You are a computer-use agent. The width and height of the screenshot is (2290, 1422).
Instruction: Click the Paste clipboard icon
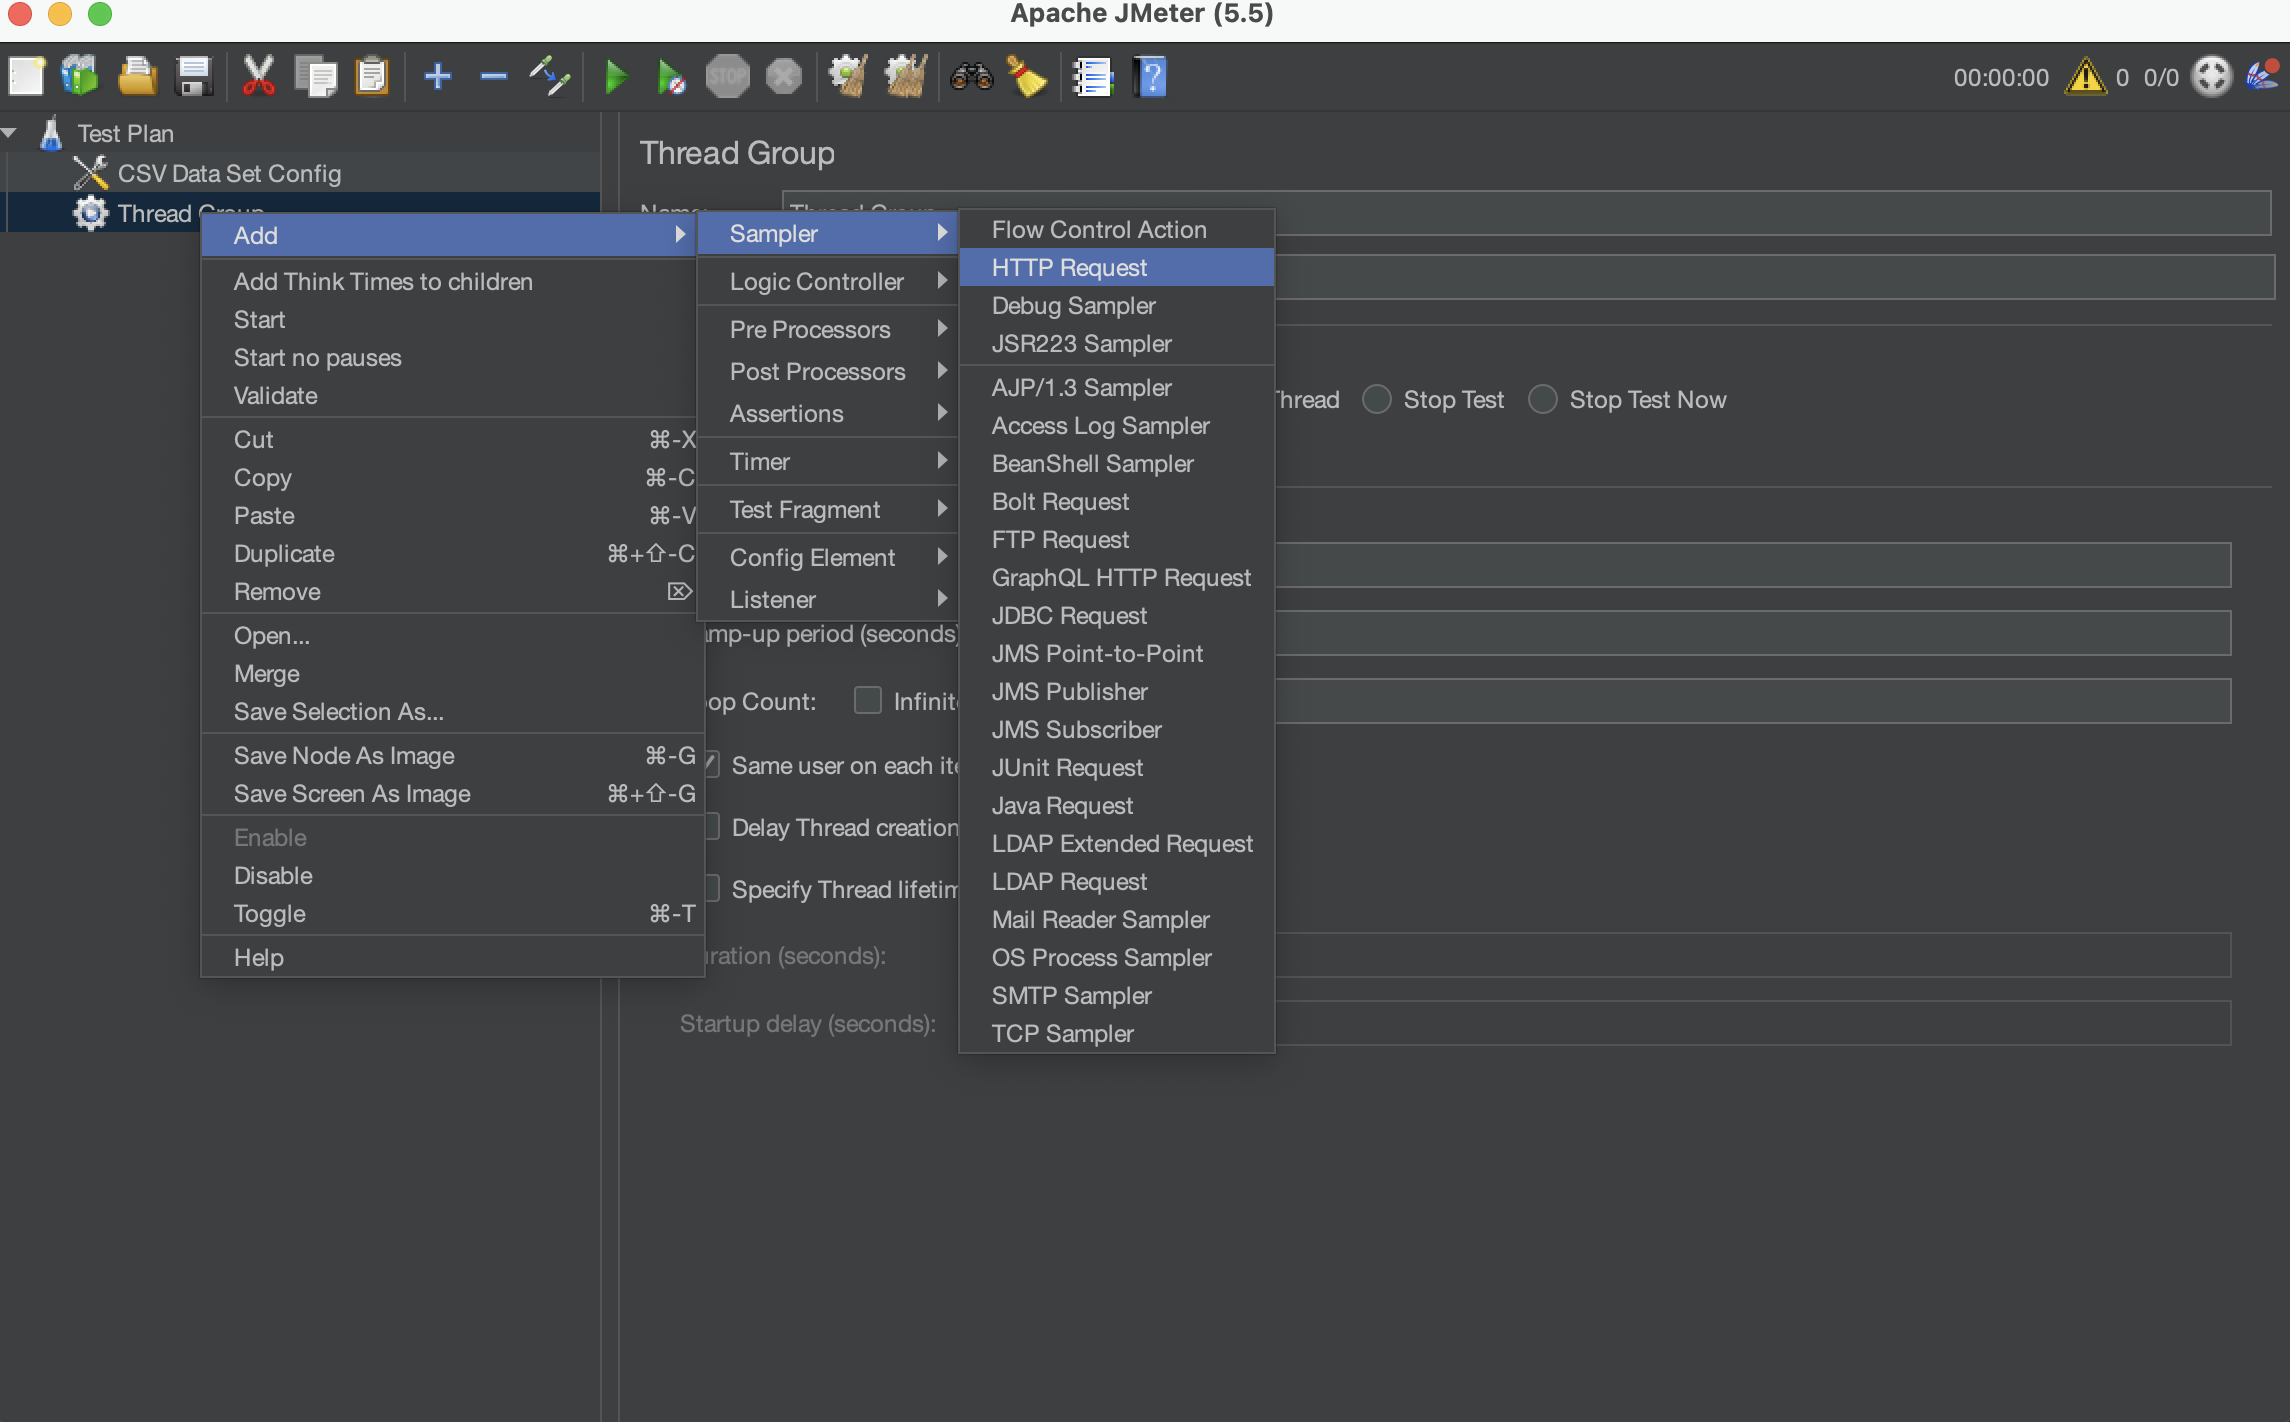(x=372, y=76)
